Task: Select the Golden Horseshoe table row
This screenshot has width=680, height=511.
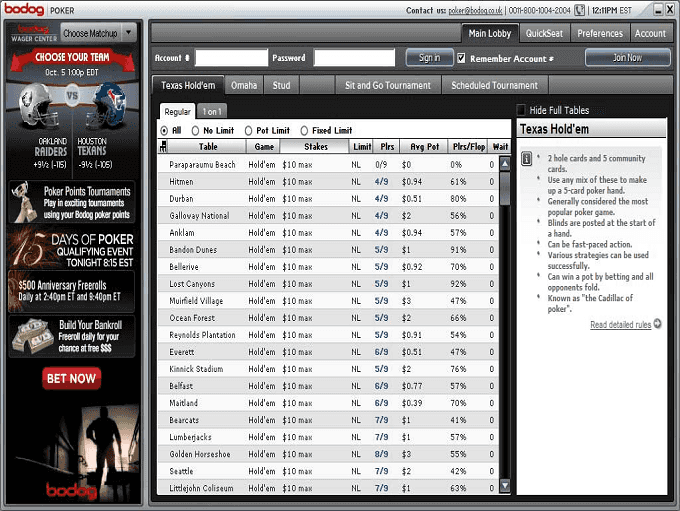Action: [328, 454]
